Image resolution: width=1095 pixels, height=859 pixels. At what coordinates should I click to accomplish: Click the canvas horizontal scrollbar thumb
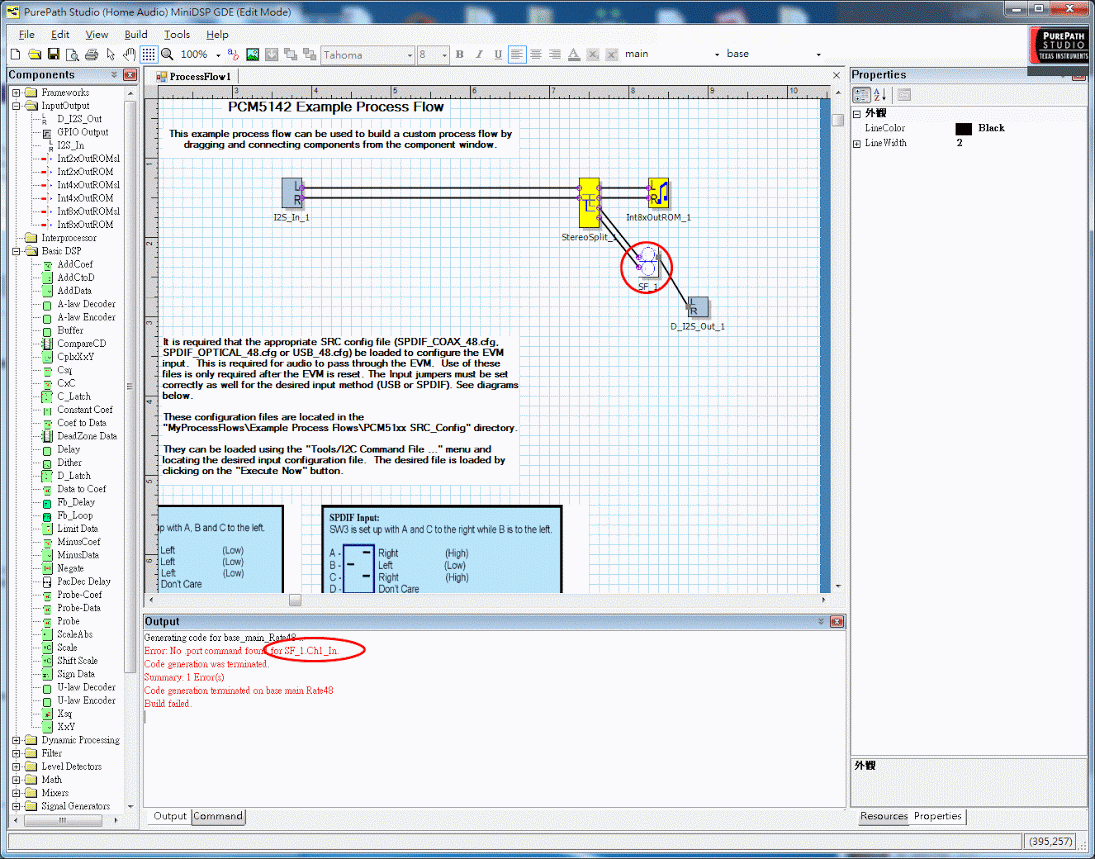click(295, 600)
